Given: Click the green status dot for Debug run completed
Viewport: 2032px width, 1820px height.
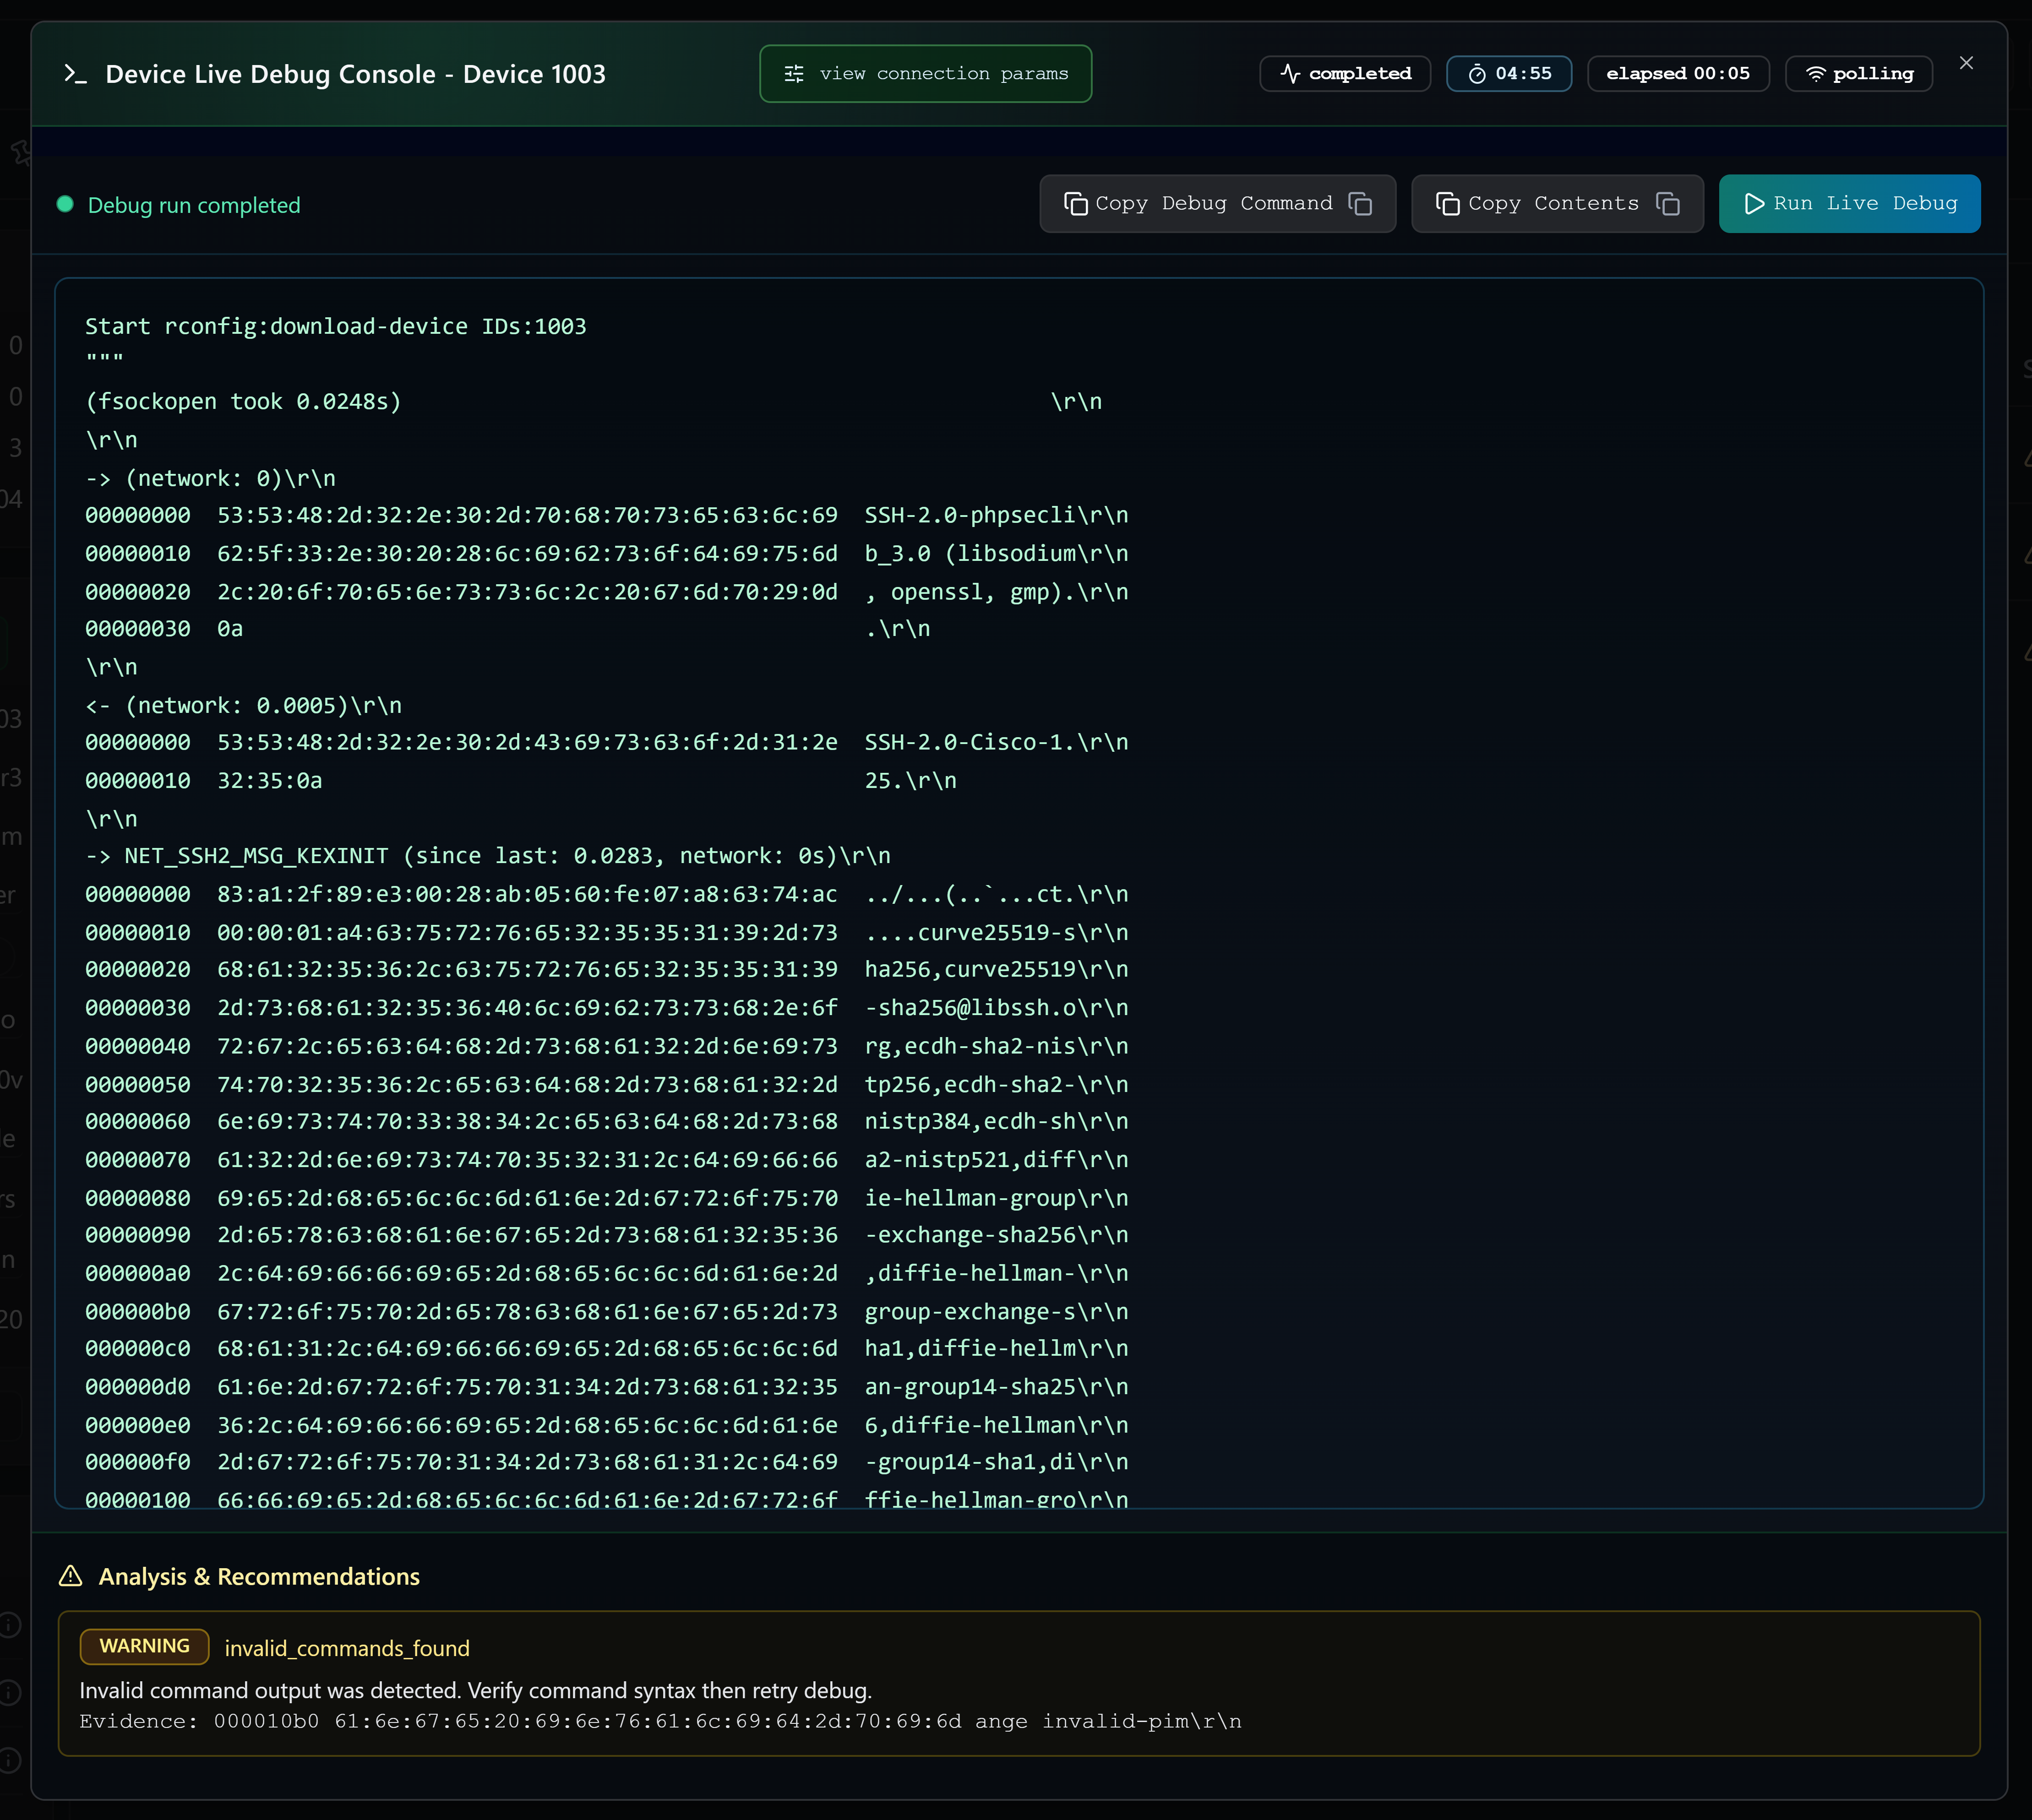Looking at the screenshot, I should [65, 204].
